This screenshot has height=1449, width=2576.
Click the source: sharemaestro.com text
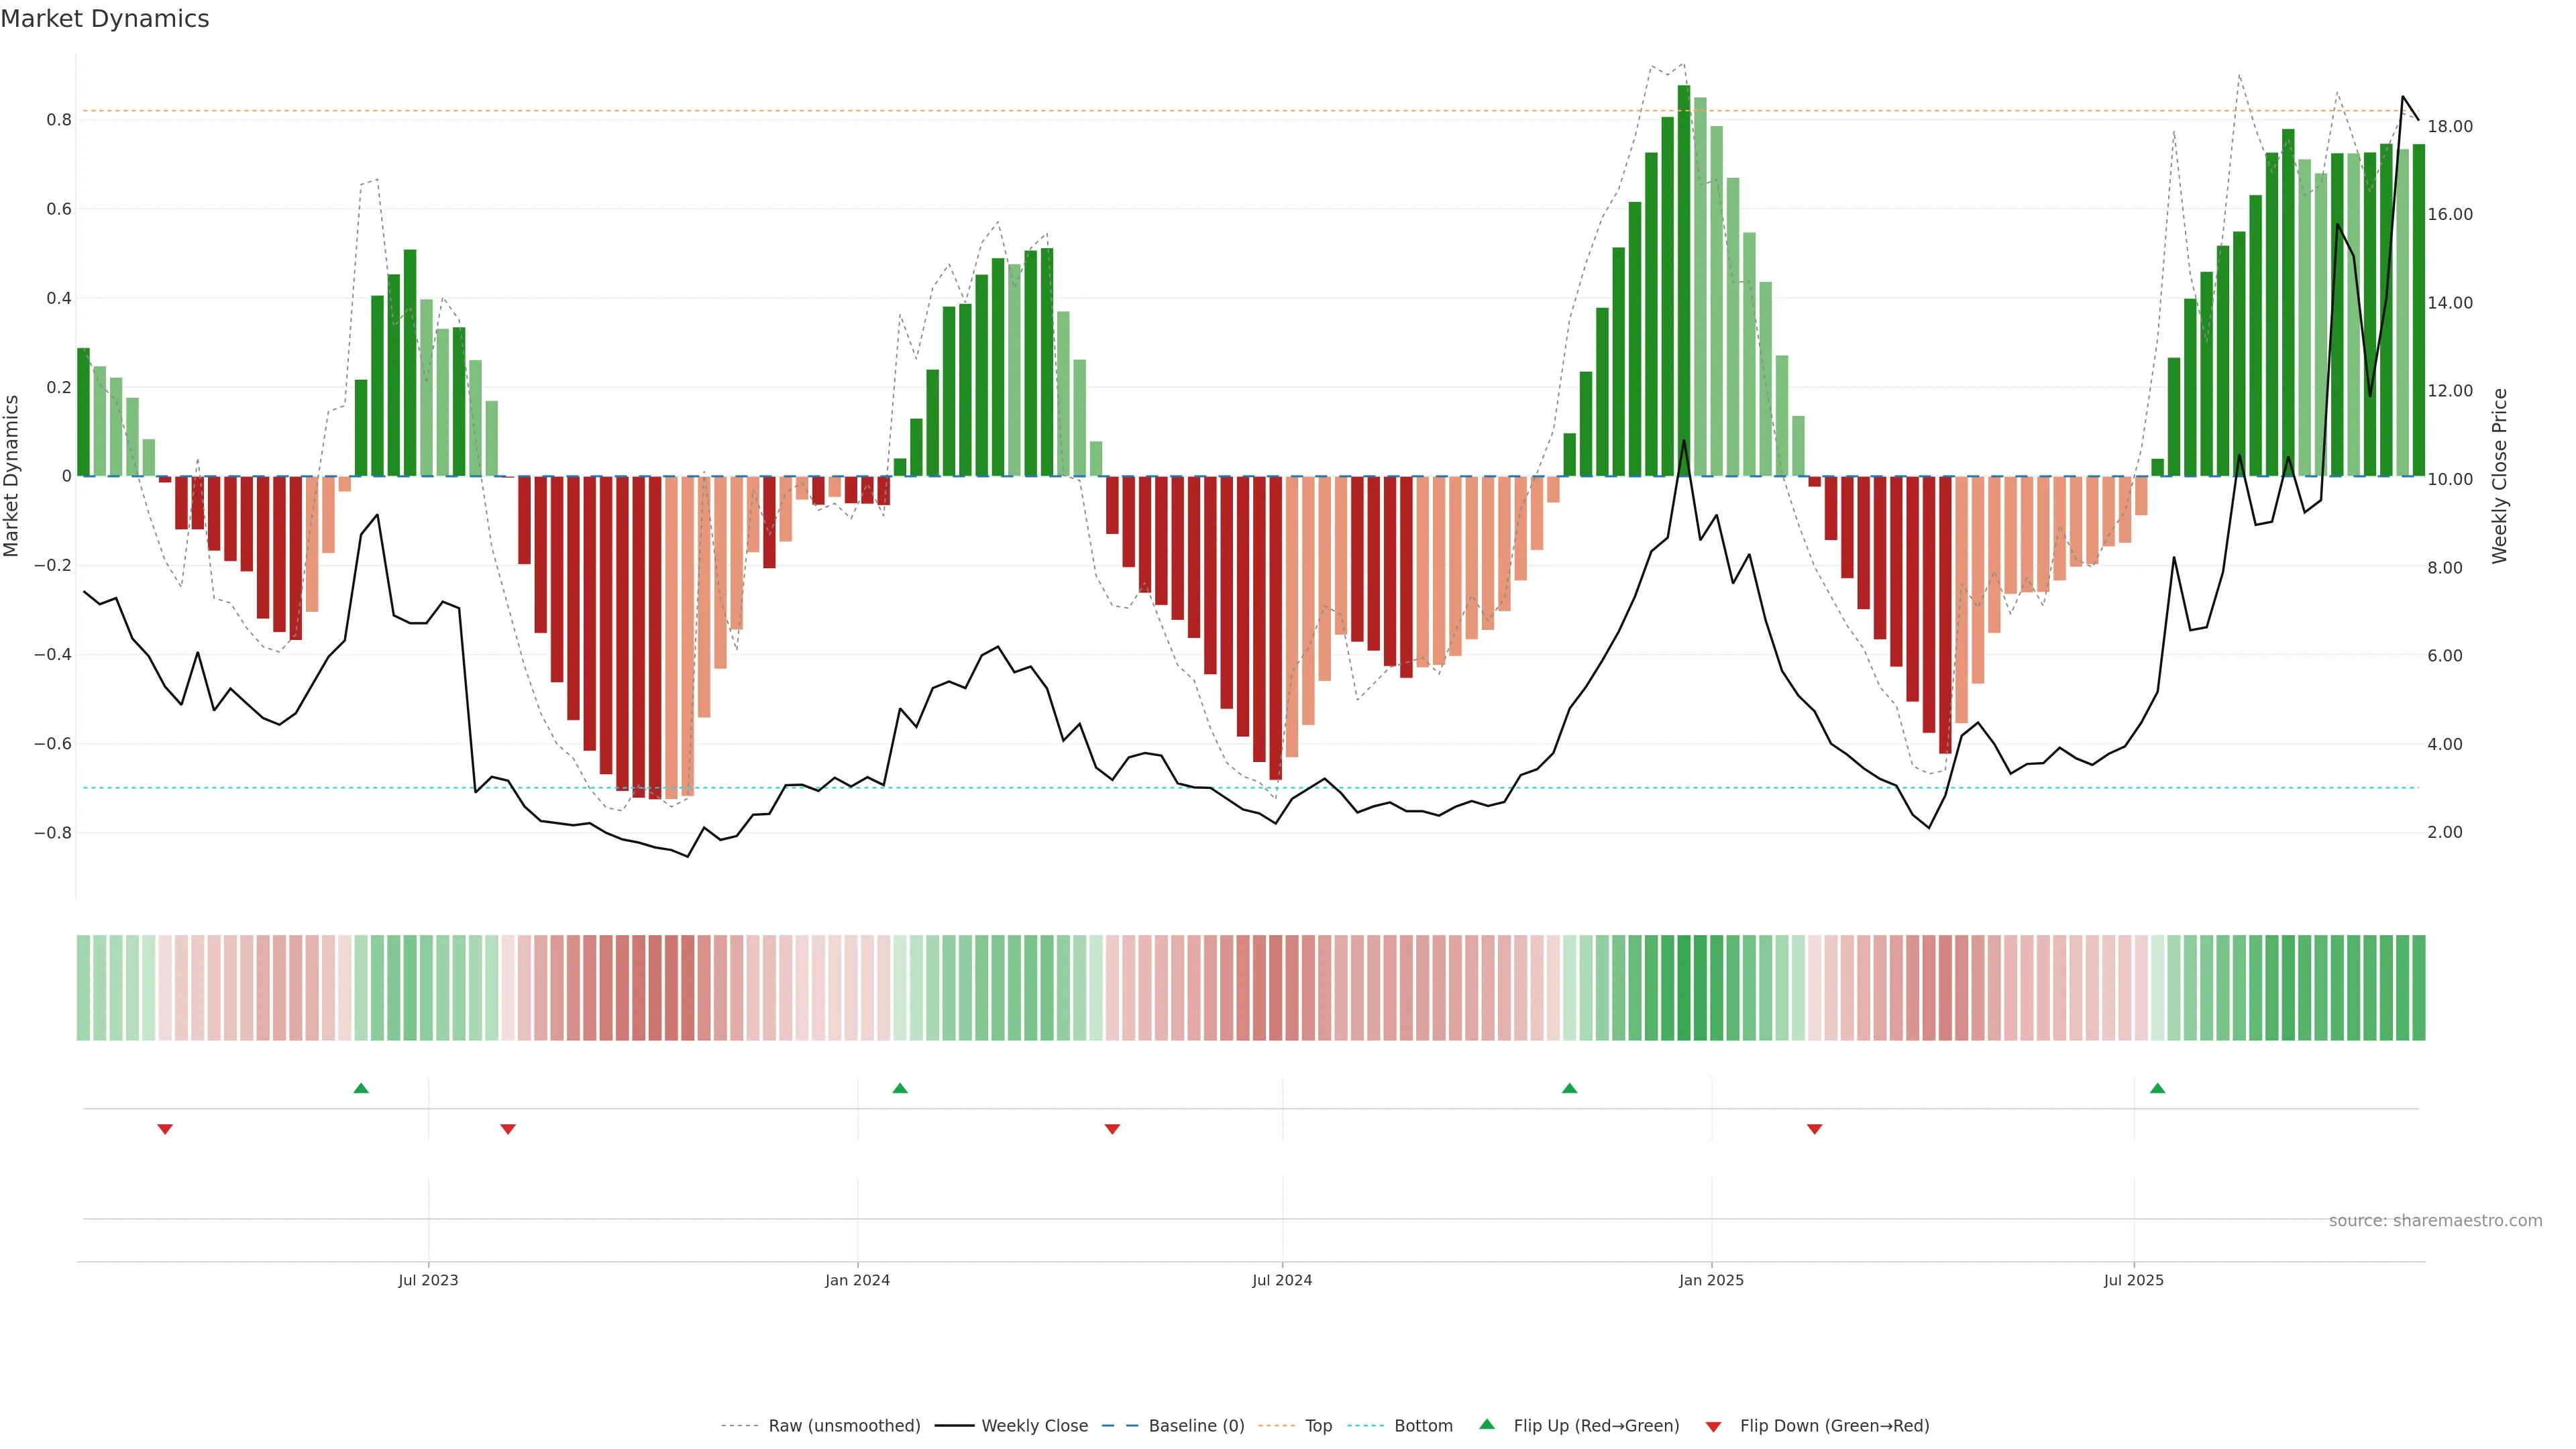coord(2435,1220)
